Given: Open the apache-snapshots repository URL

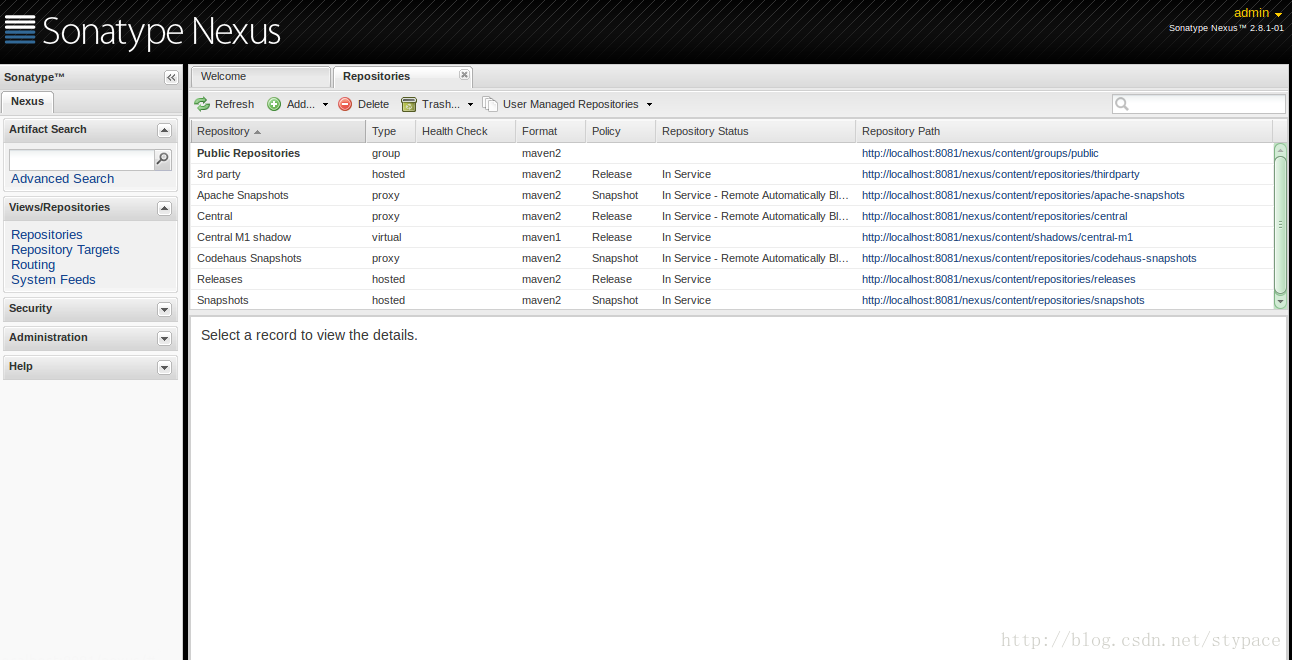Looking at the screenshot, I should point(1023,196).
